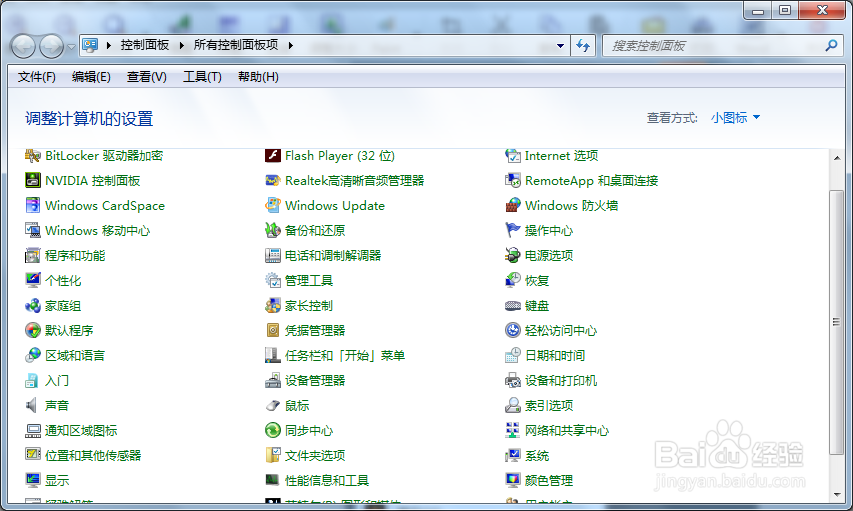Open the BitLocker 驱动器加密 icon

coord(33,156)
